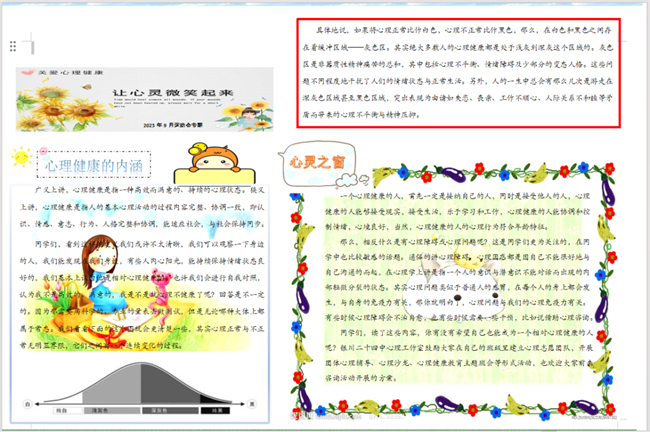Click the table move handle icon
Viewport: 650px width, 432px height.
click(12, 46)
